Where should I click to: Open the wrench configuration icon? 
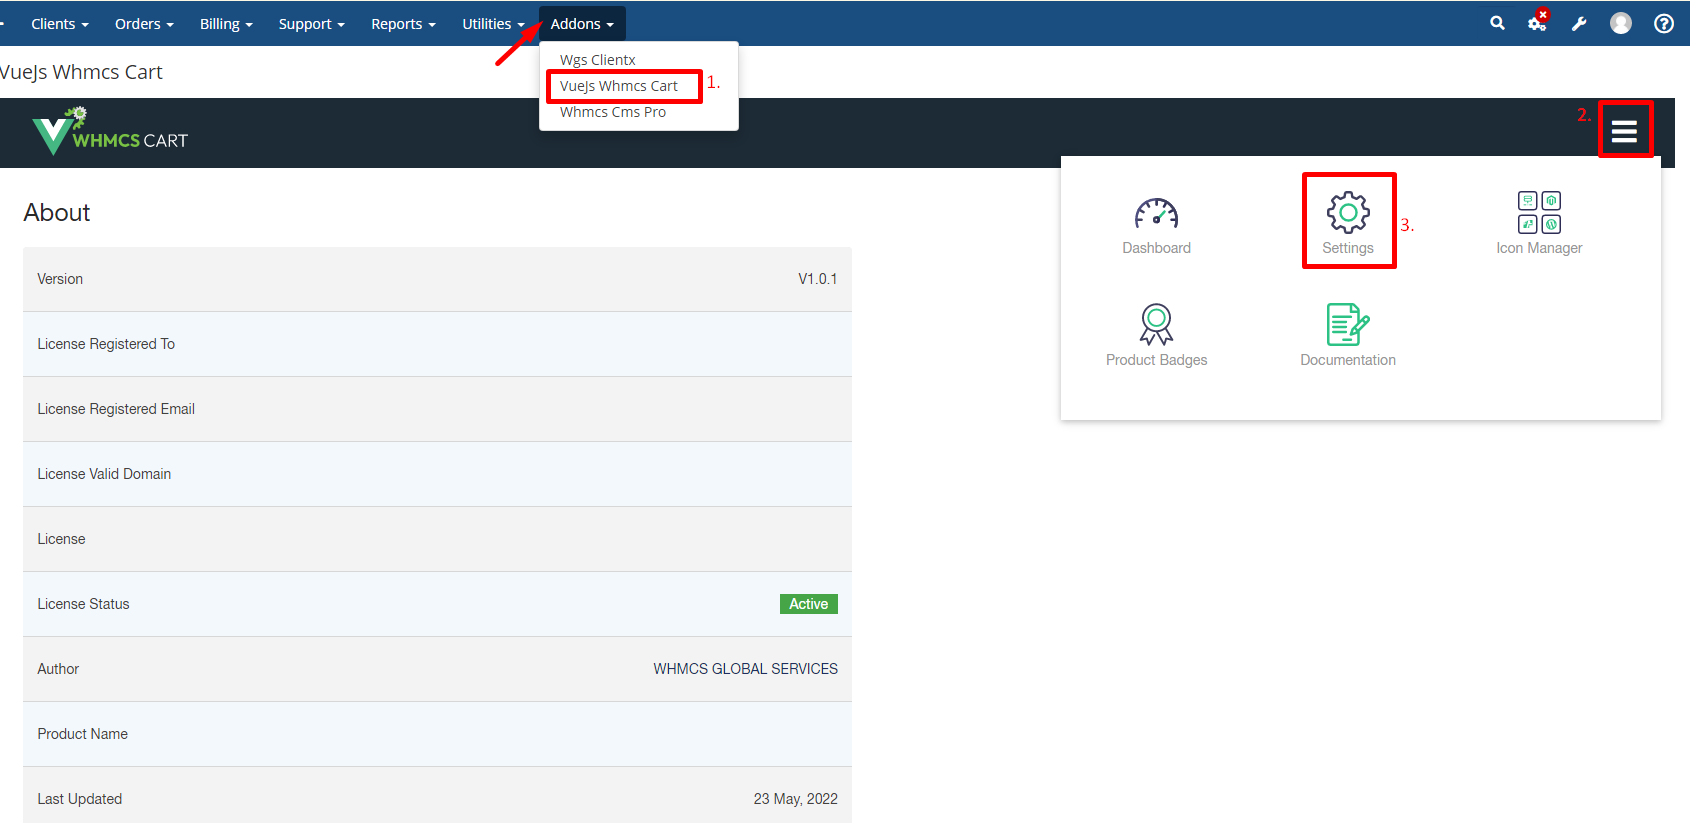click(x=1579, y=23)
